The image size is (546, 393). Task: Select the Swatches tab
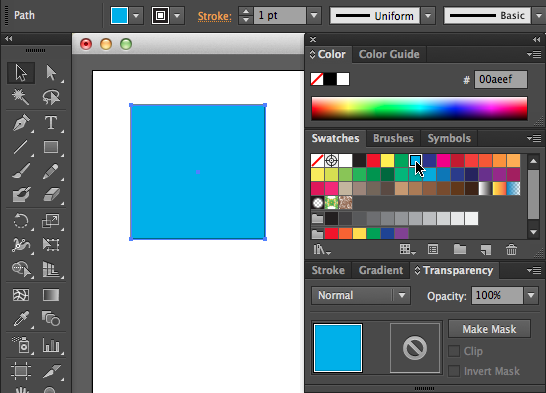point(335,138)
